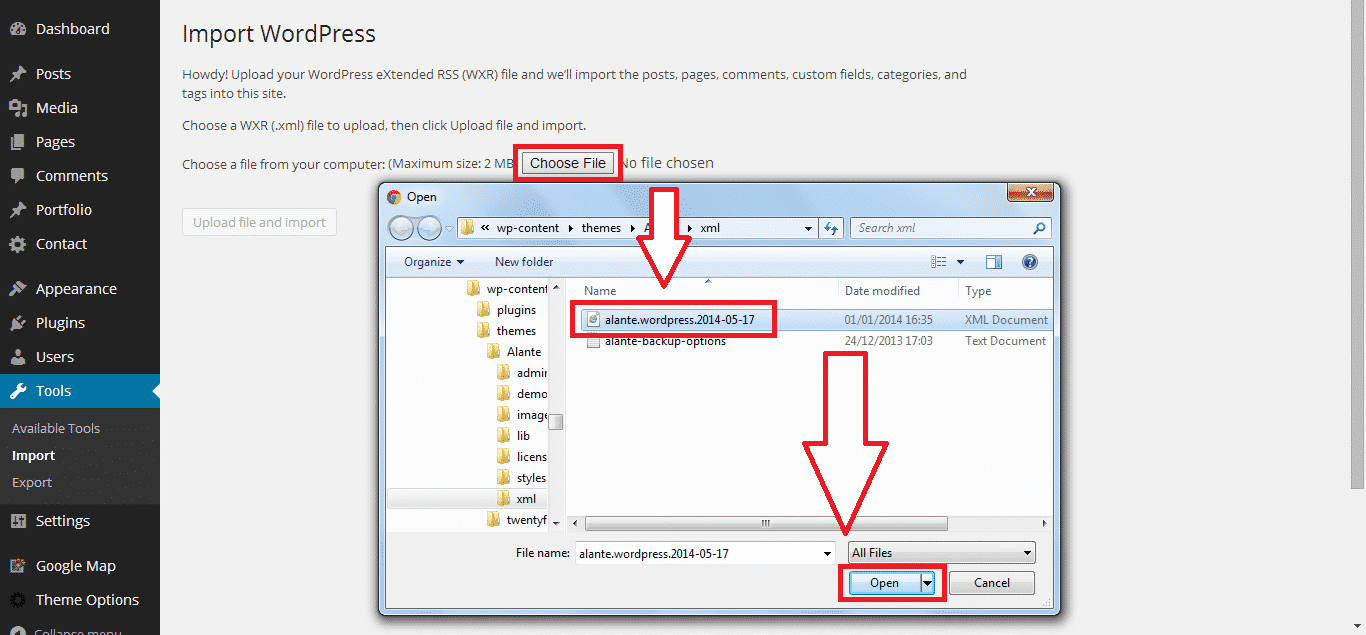Click the Theme Options gear icon
Viewport: 1366px width, 635px height.
(x=18, y=600)
